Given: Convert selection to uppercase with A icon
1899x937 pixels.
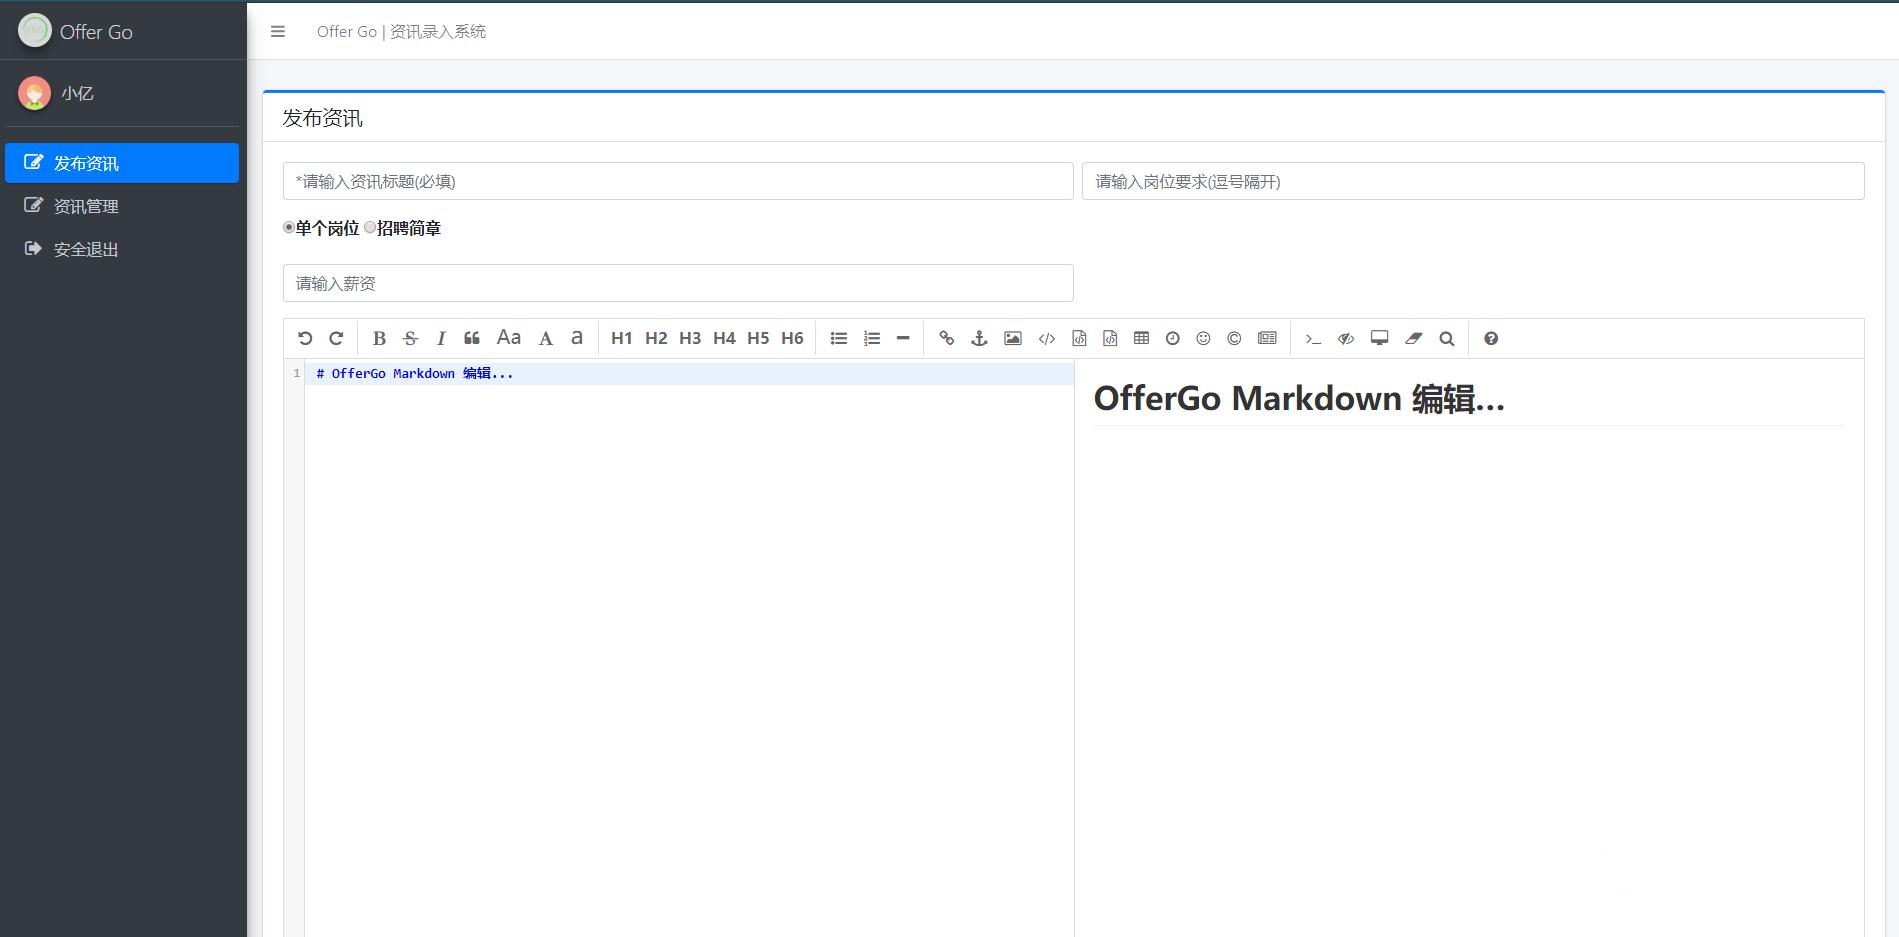Looking at the screenshot, I should tap(546, 338).
